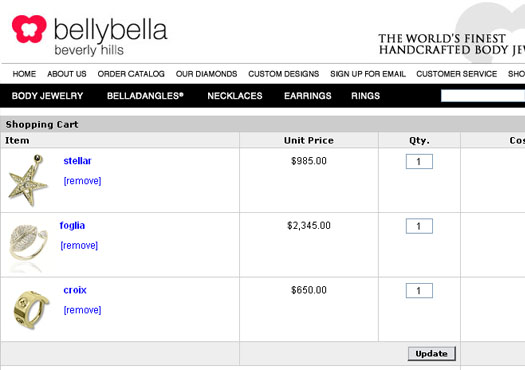
Task: Browse the NECKLACES category
Action: [x=235, y=96]
